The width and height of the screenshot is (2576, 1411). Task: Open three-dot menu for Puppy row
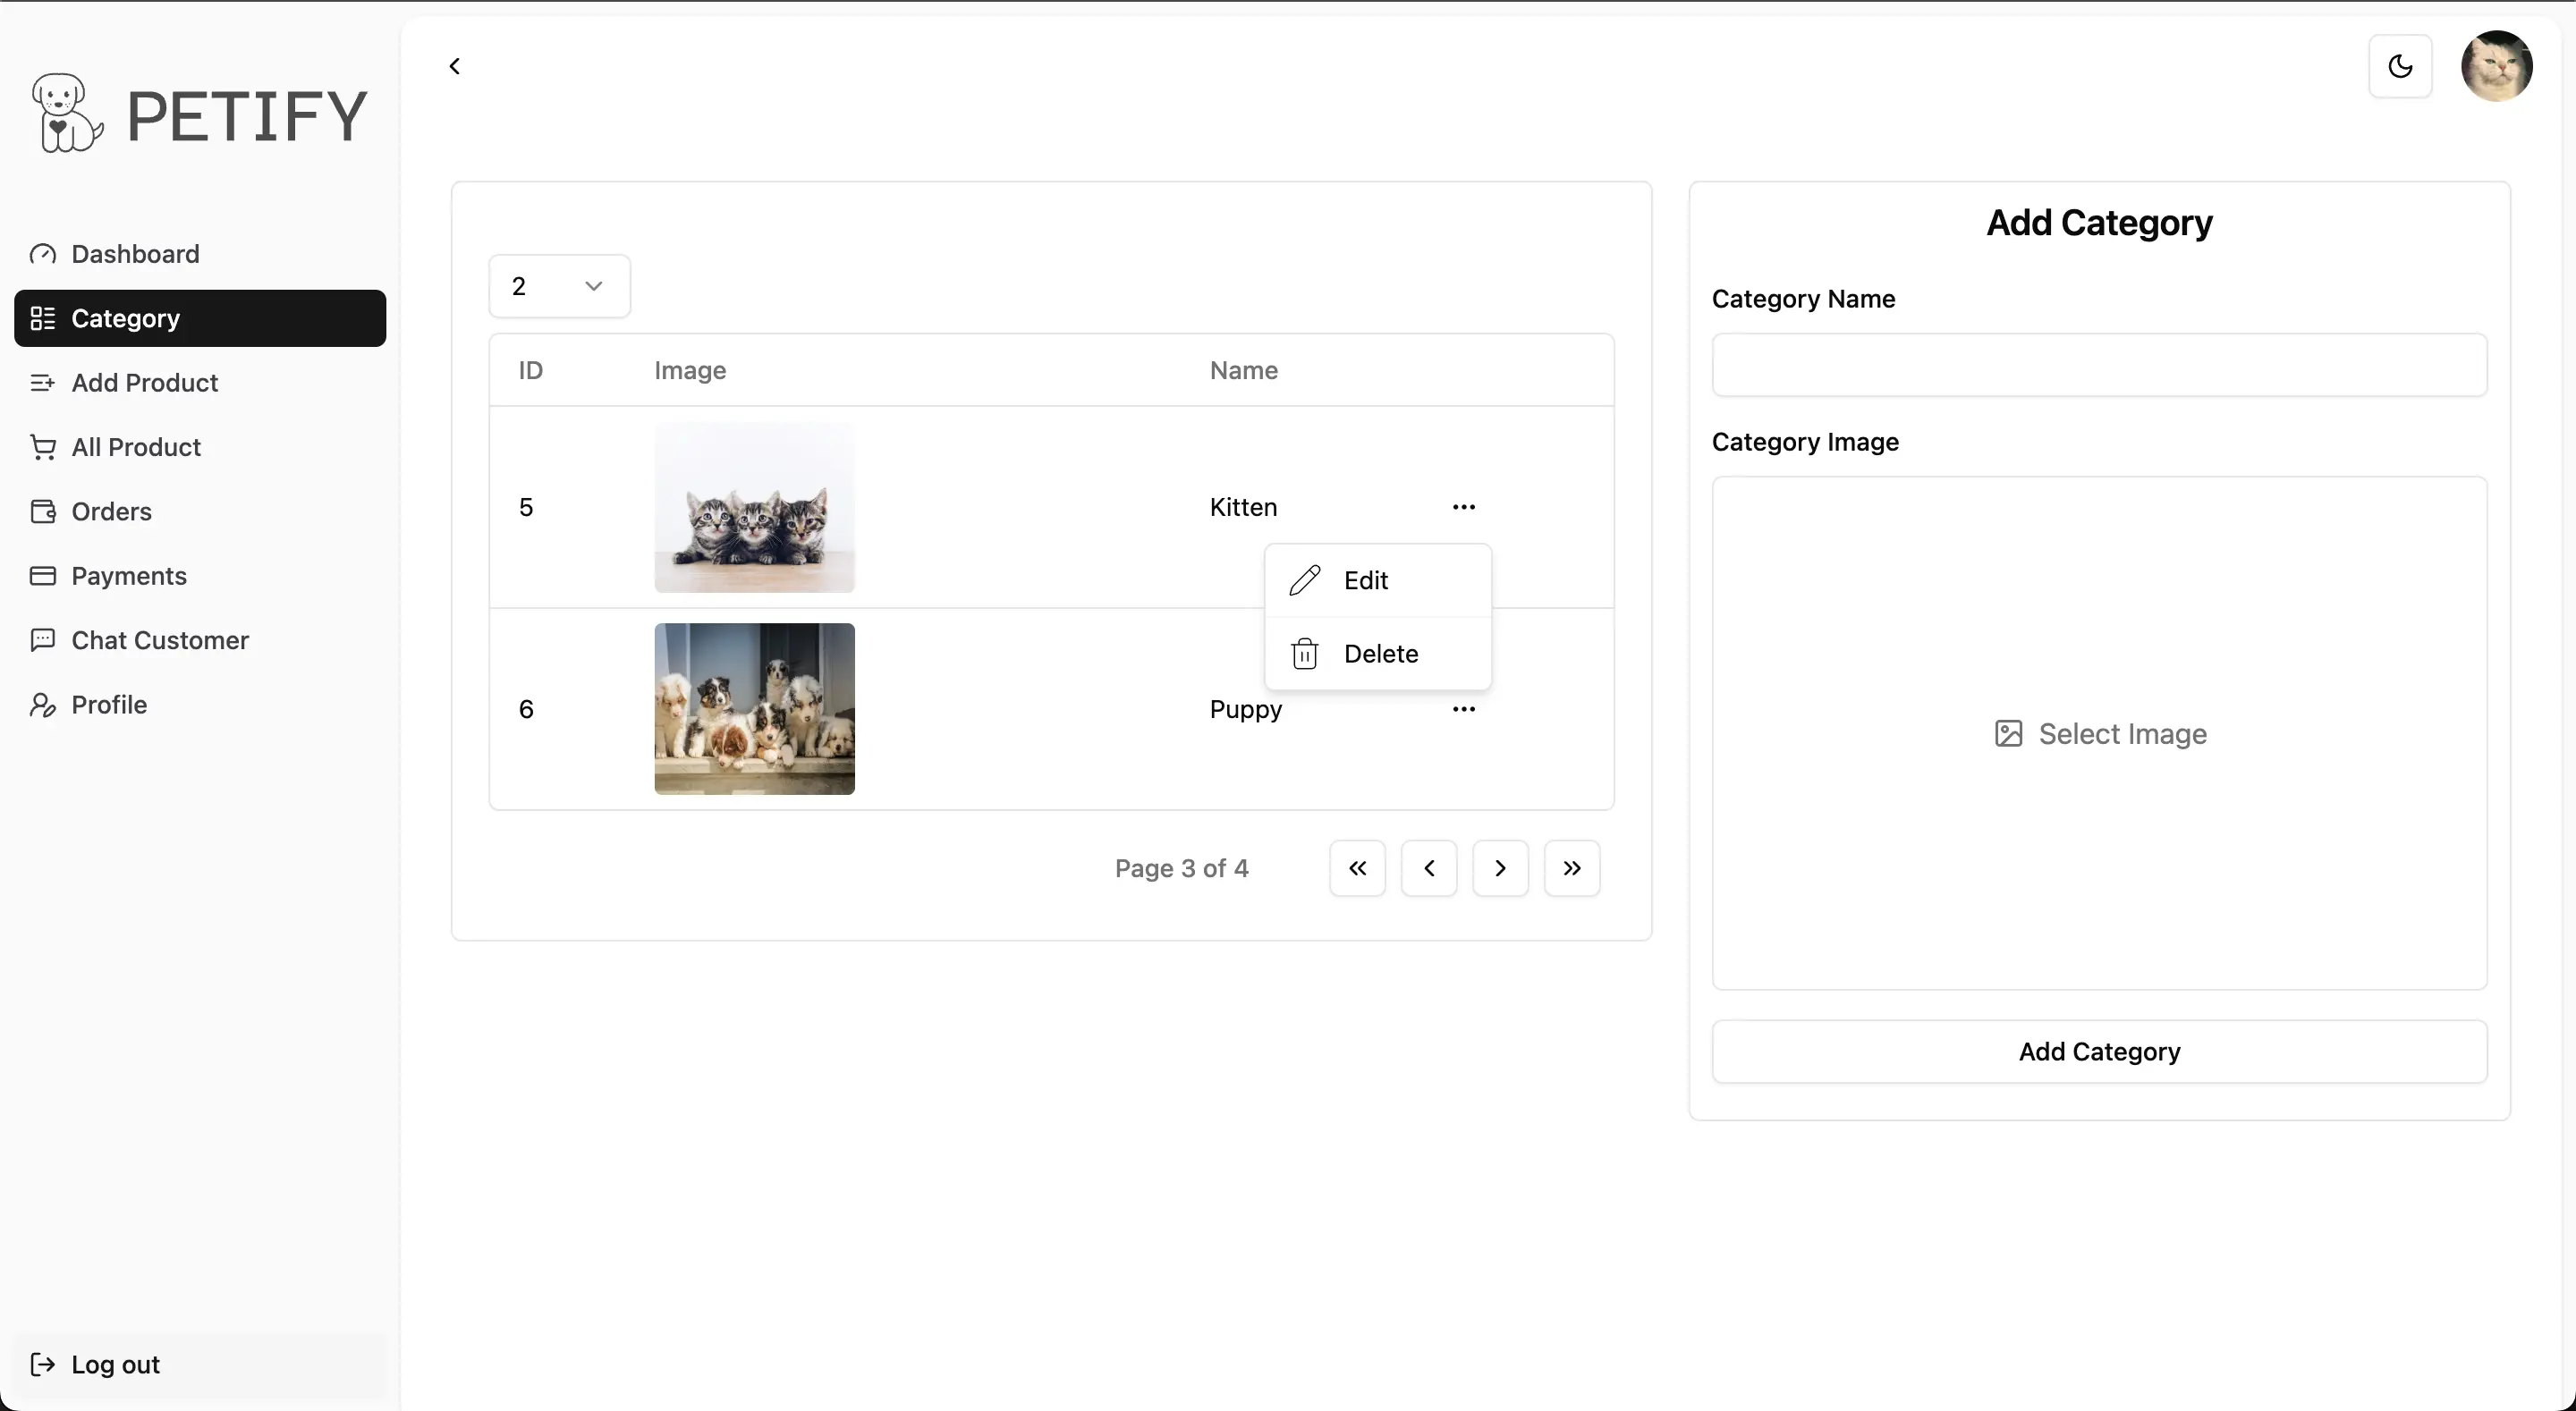[1463, 709]
